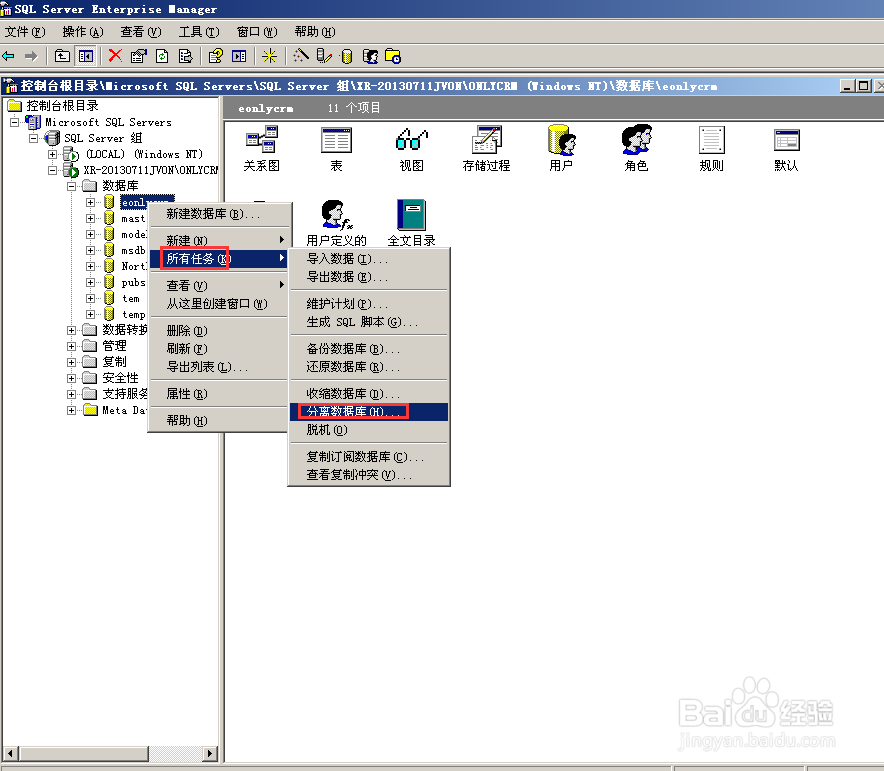Click the red X Delete toolbar icon
Viewport: 884px width, 771px height.
pyautogui.click(x=115, y=56)
